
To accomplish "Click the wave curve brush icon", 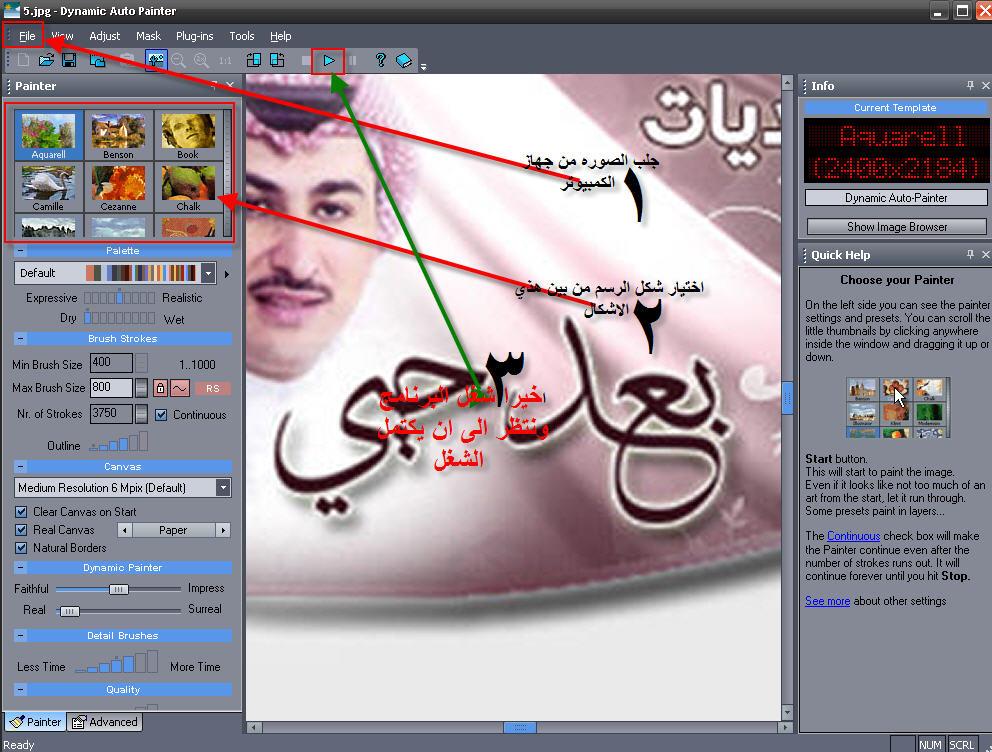I will pyautogui.click(x=180, y=388).
